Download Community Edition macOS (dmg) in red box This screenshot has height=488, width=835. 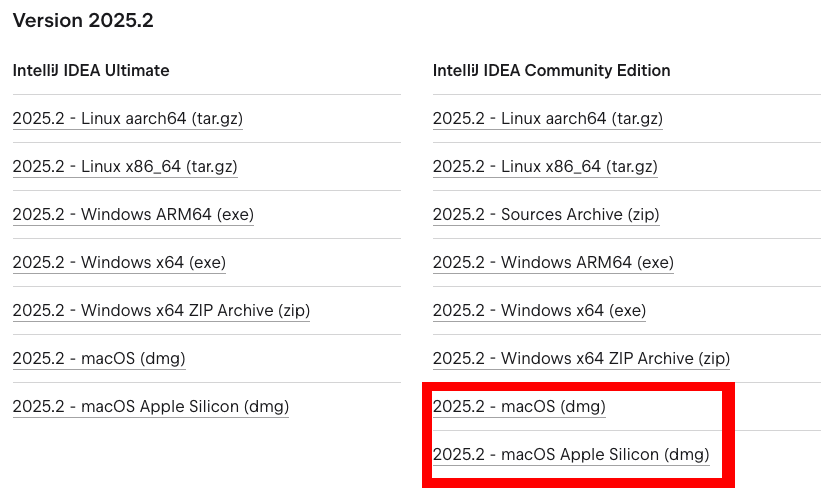[x=519, y=406]
